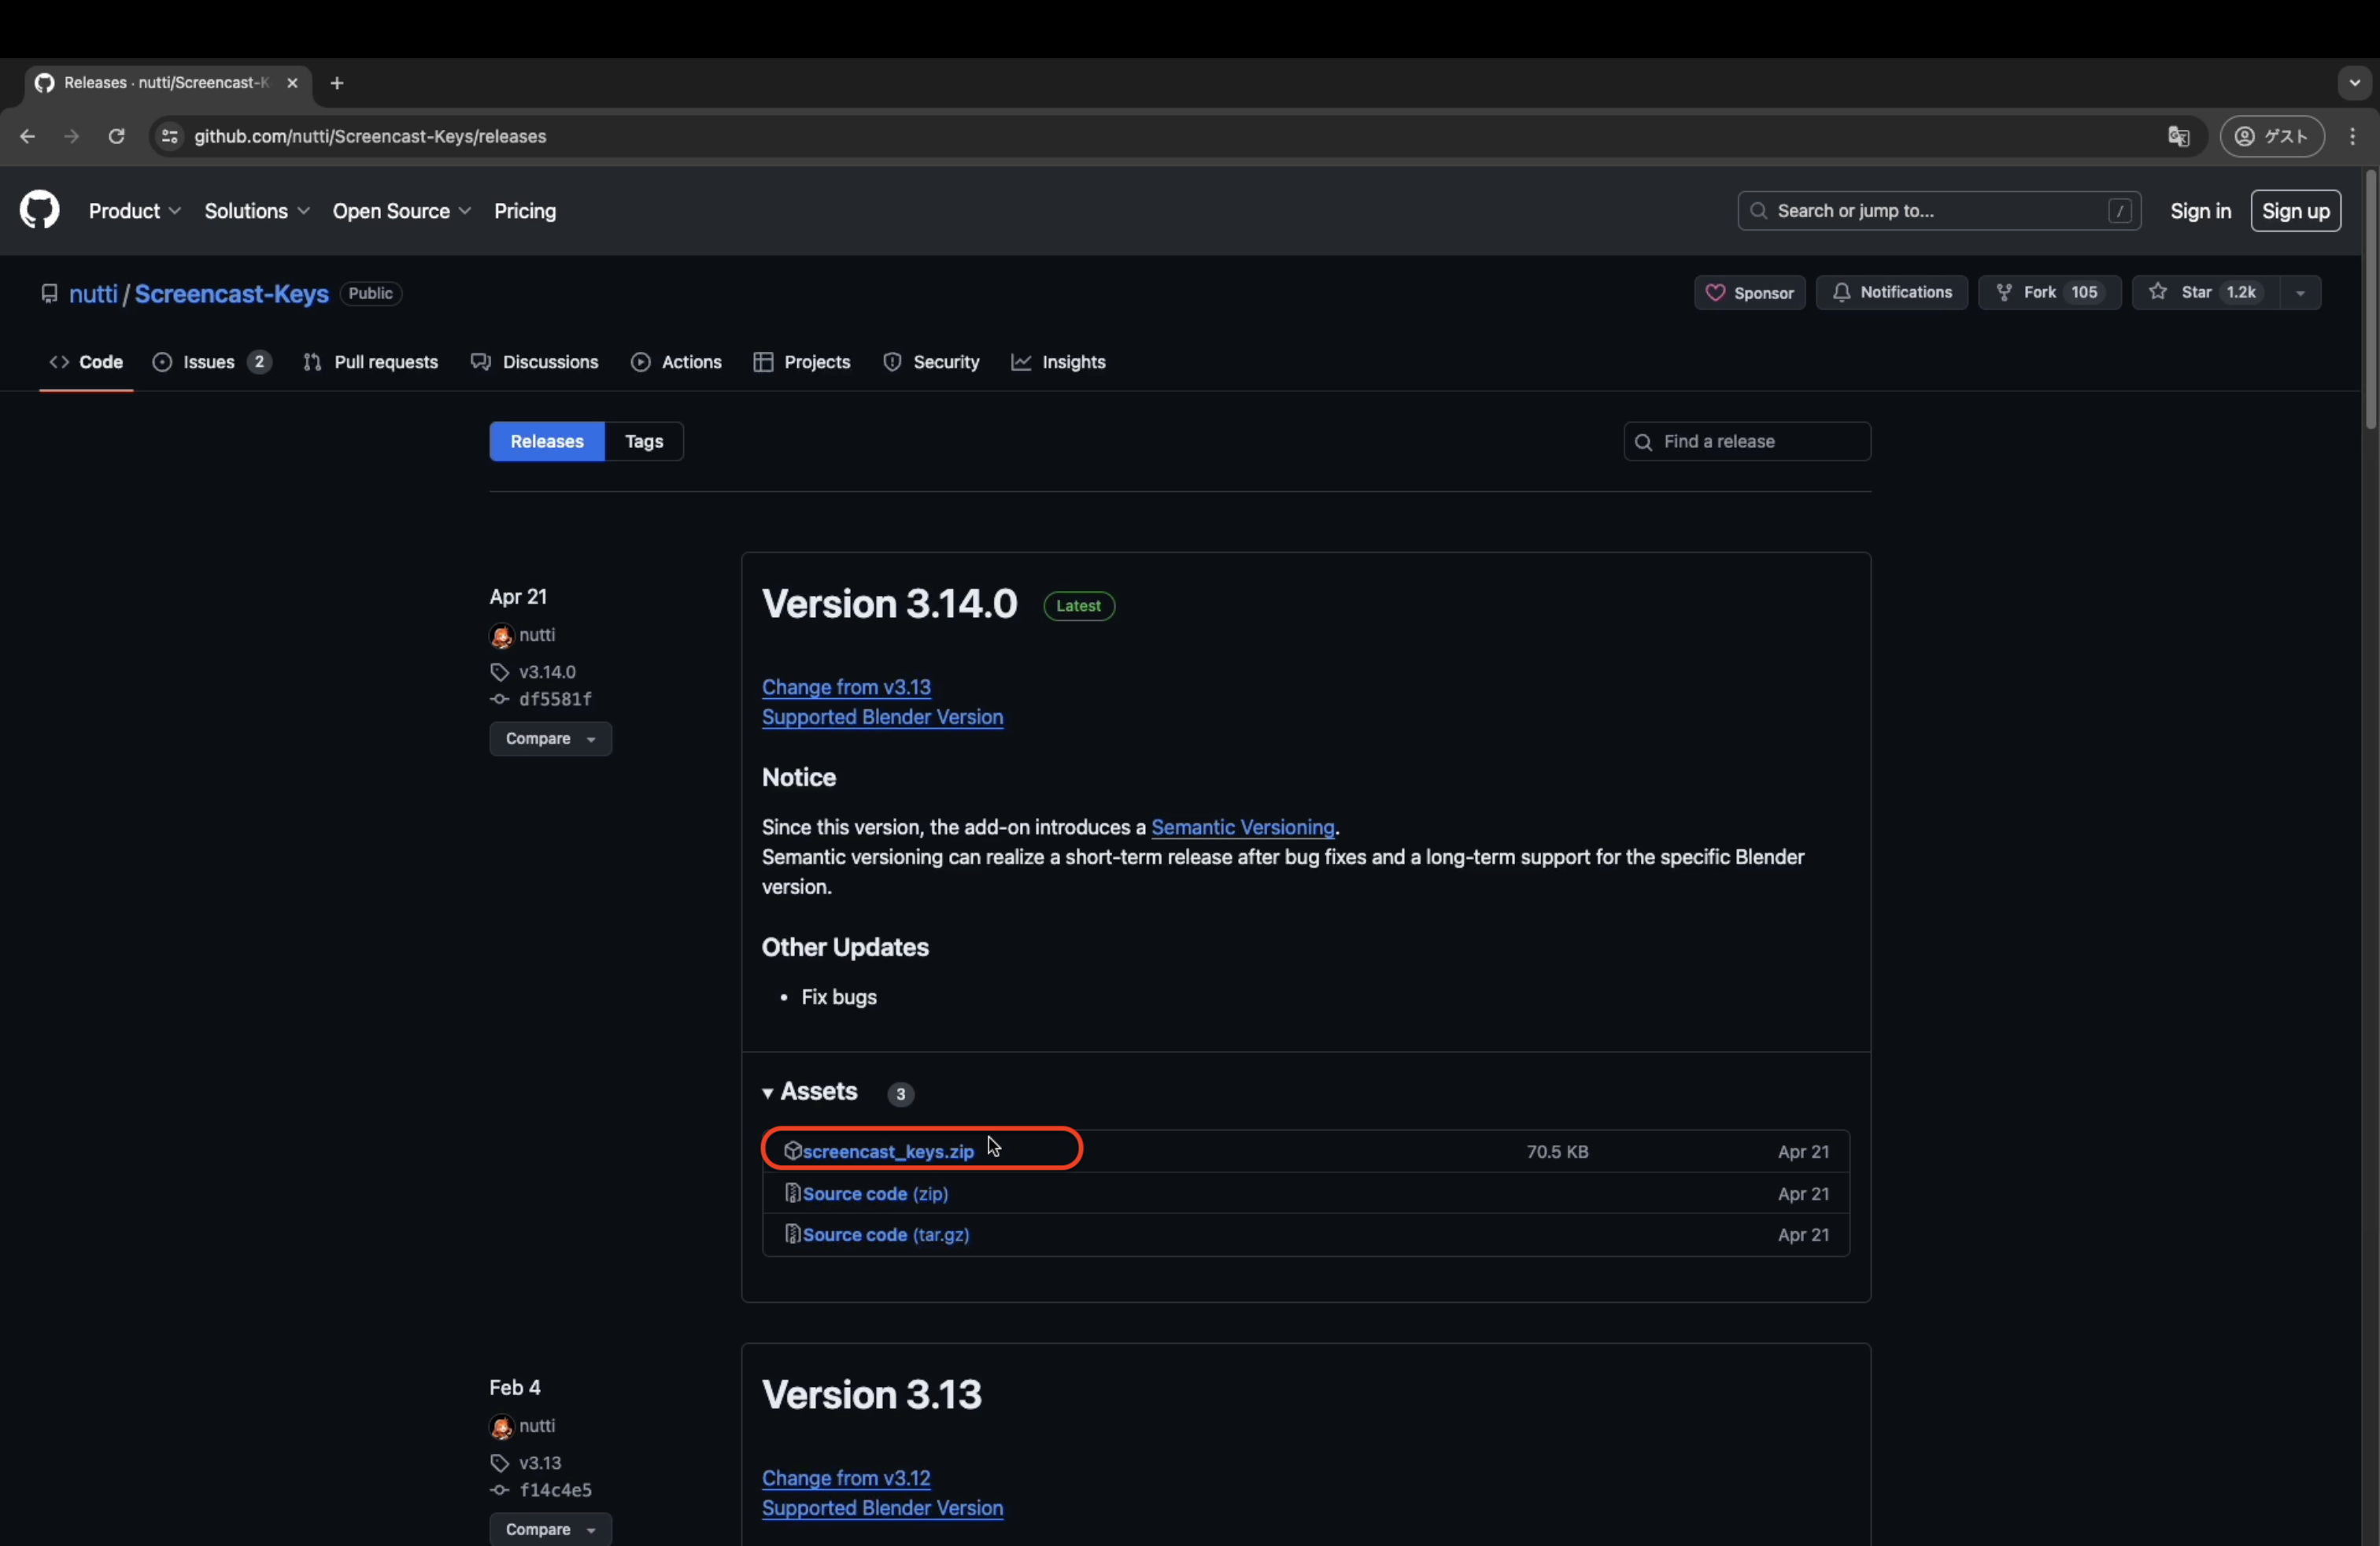Expand the Open Source menu

(x=402, y=211)
